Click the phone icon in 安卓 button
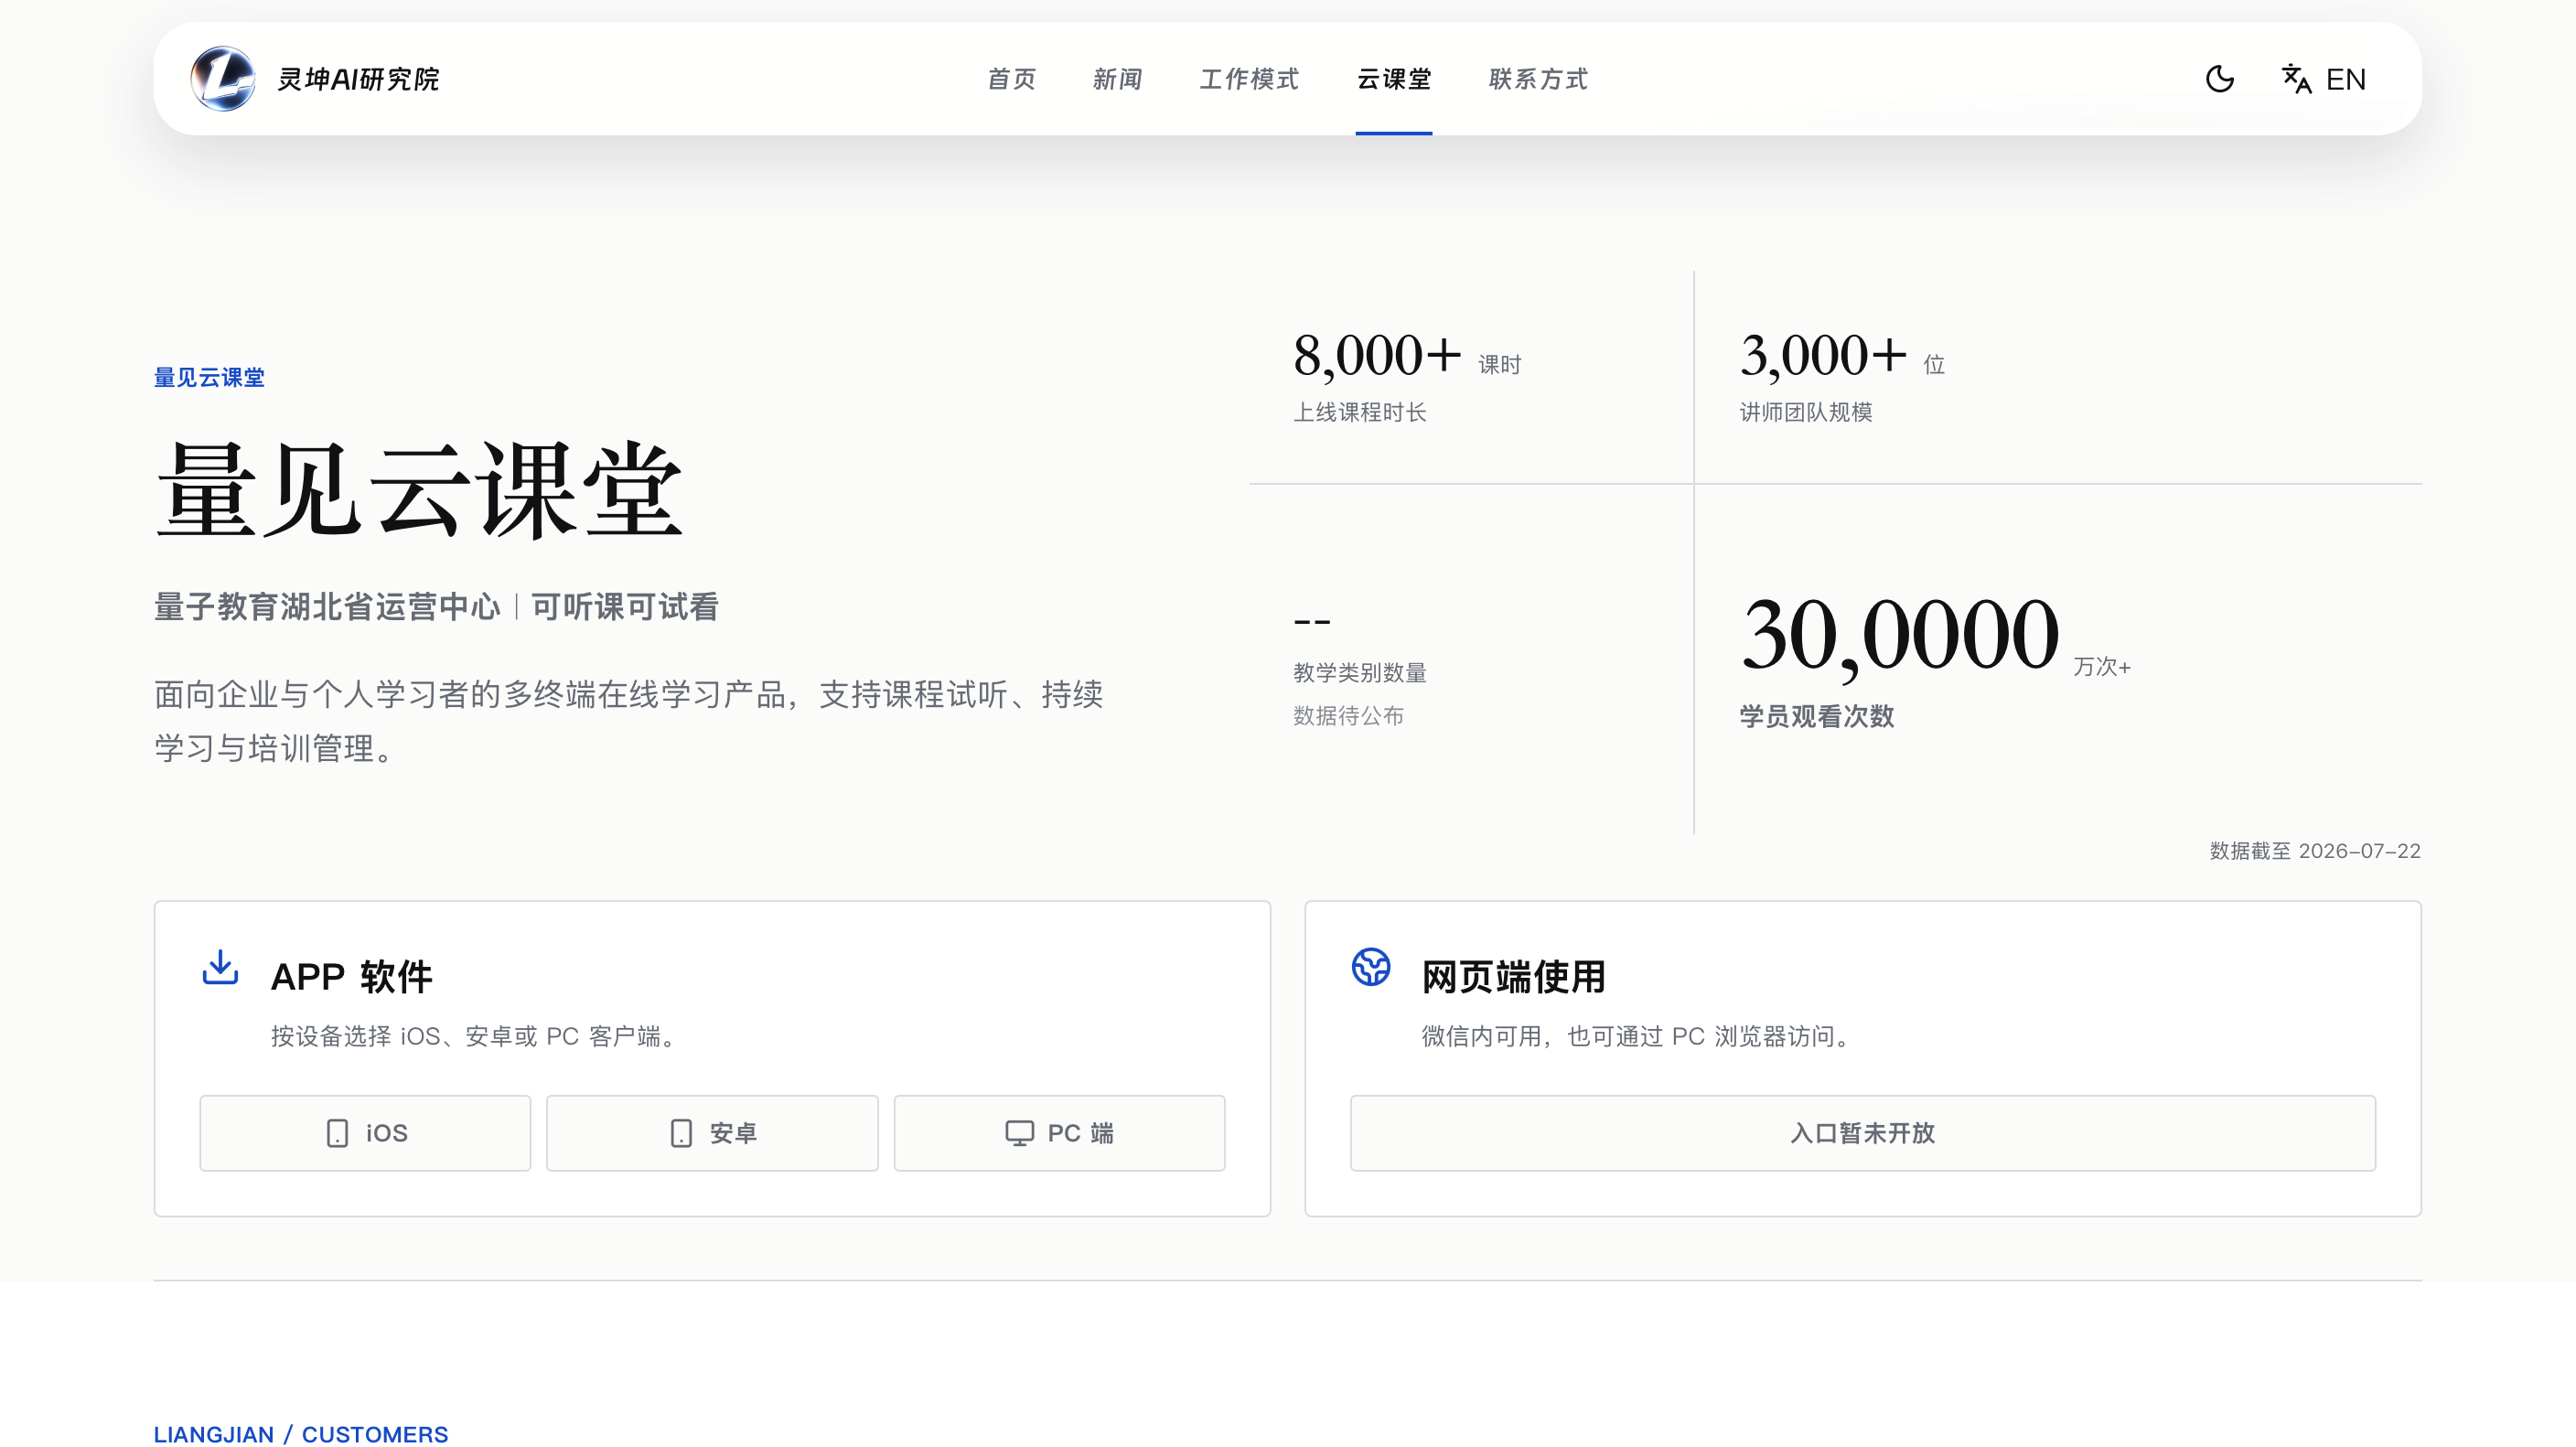 click(x=681, y=1133)
